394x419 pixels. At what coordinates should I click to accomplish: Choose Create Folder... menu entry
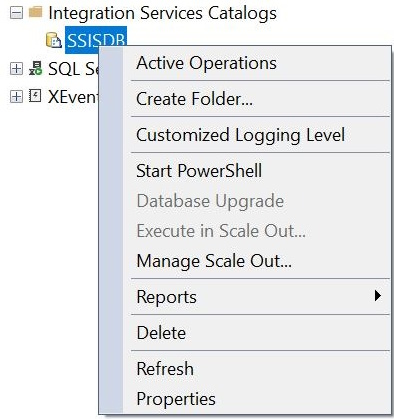tap(256, 99)
